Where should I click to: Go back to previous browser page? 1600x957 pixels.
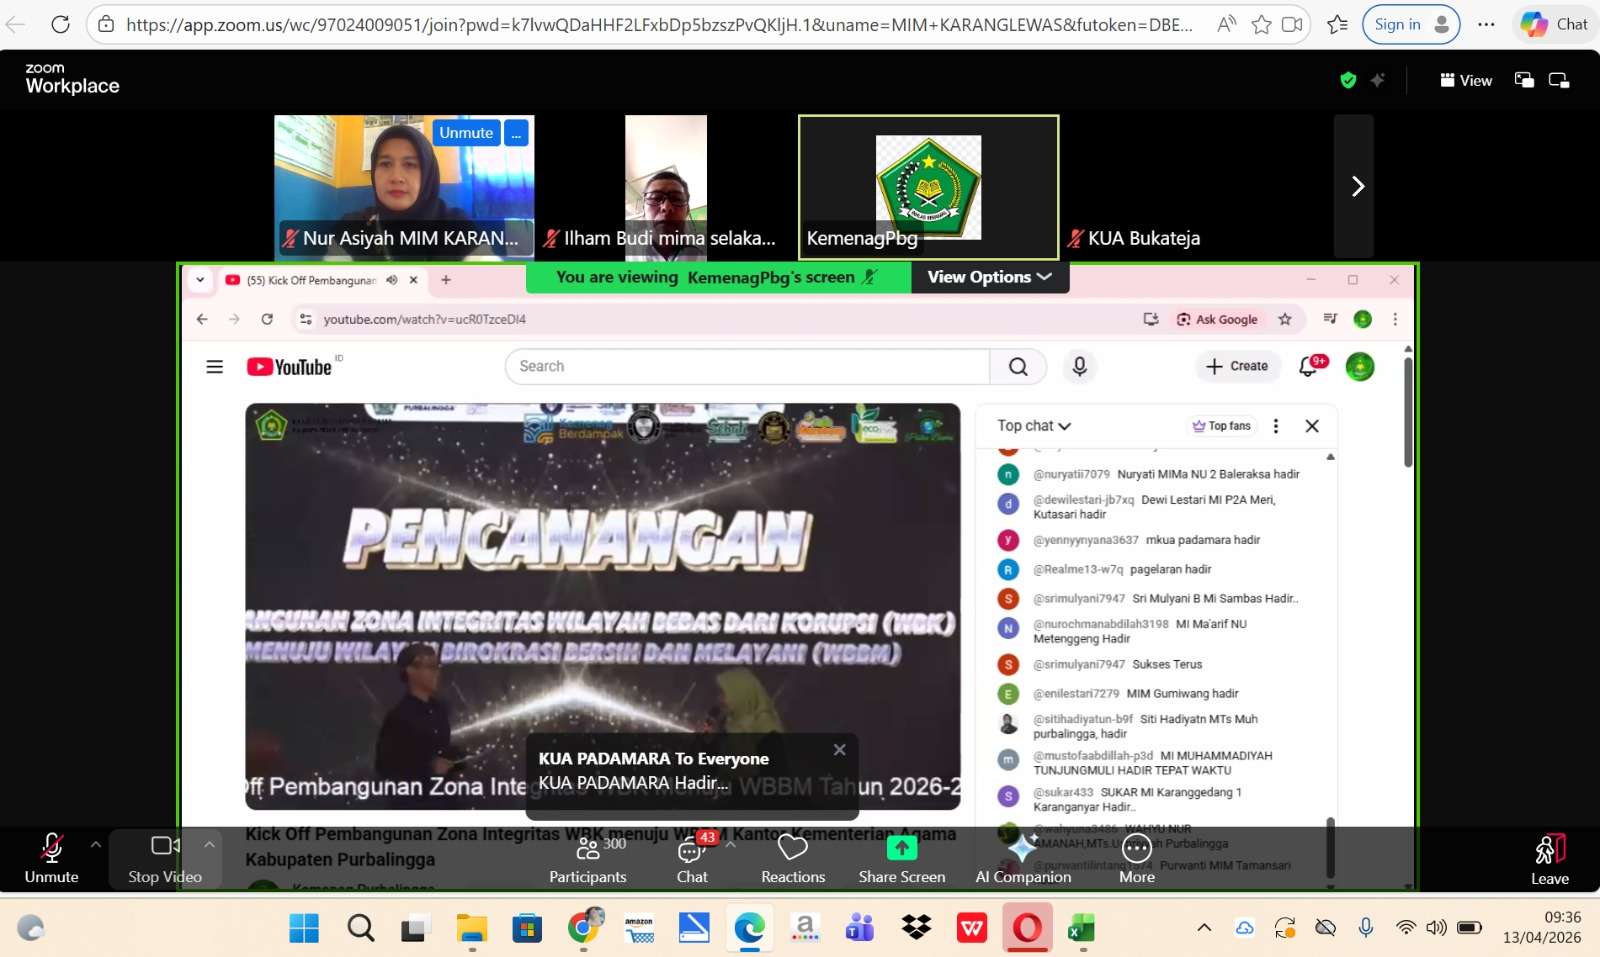[17, 24]
